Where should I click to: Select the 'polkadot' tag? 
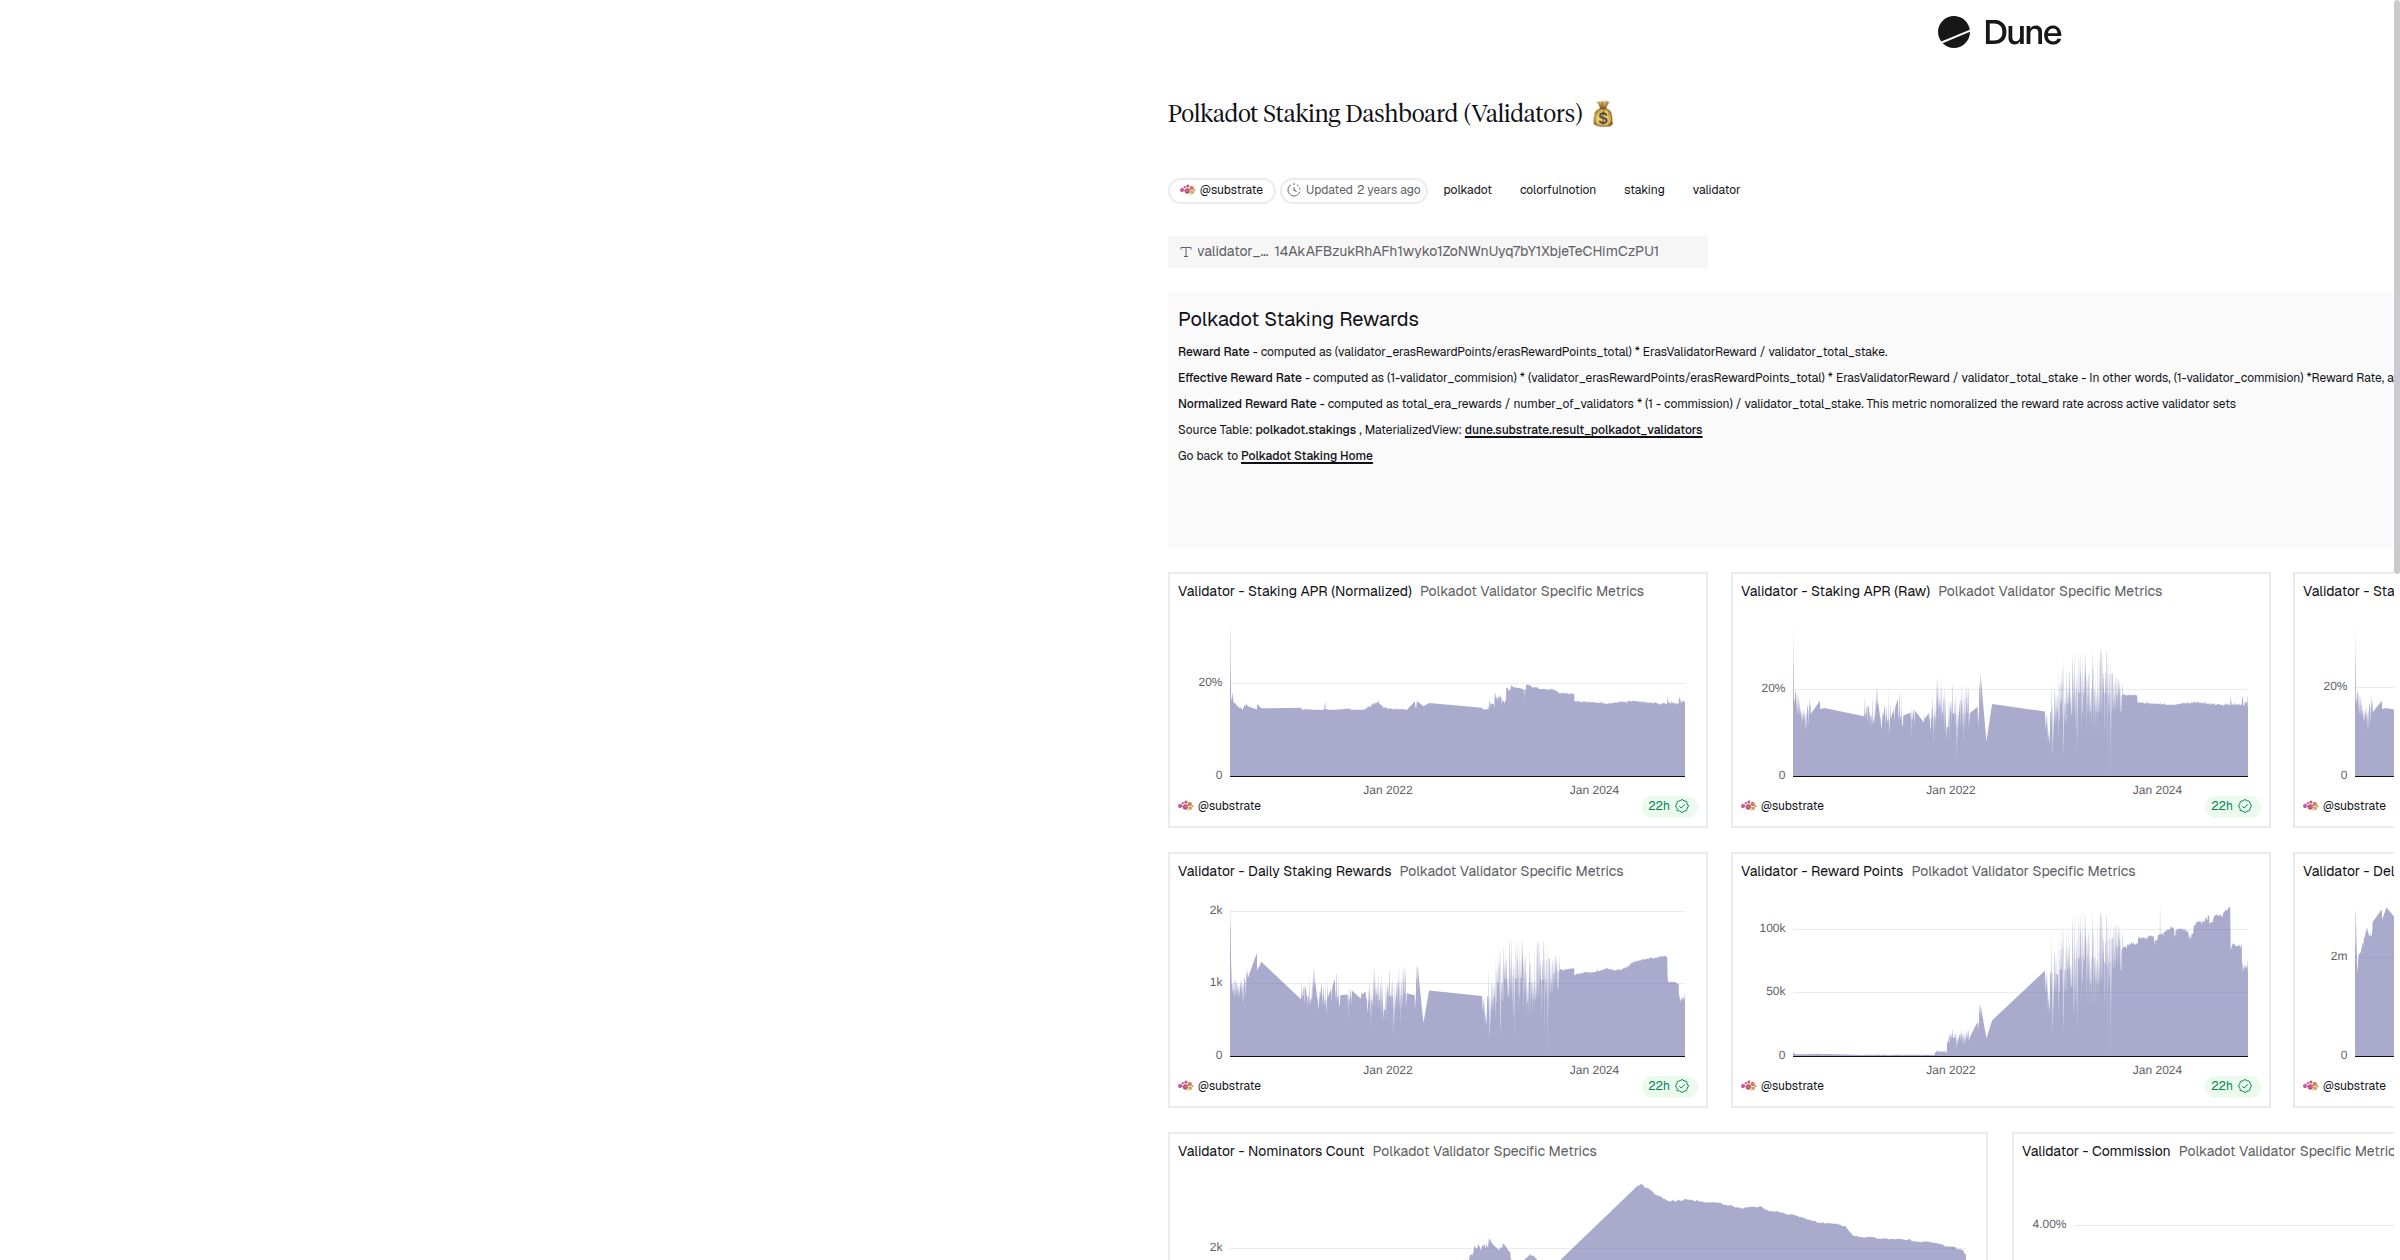pos(1467,190)
